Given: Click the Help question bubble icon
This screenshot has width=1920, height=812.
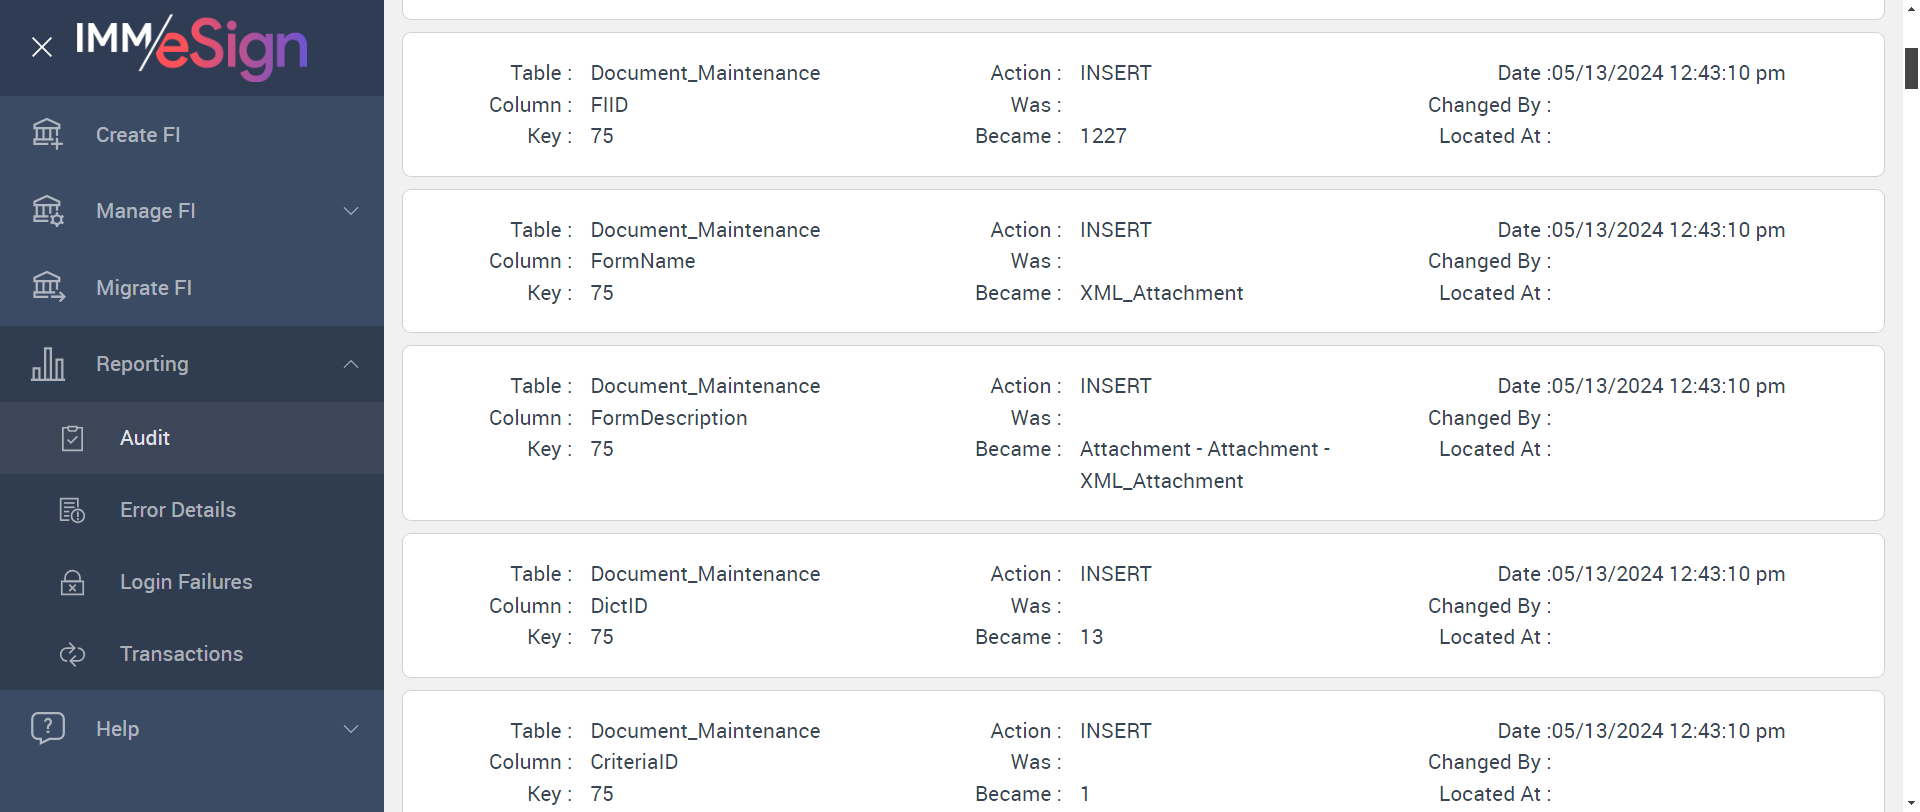Looking at the screenshot, I should [47, 728].
